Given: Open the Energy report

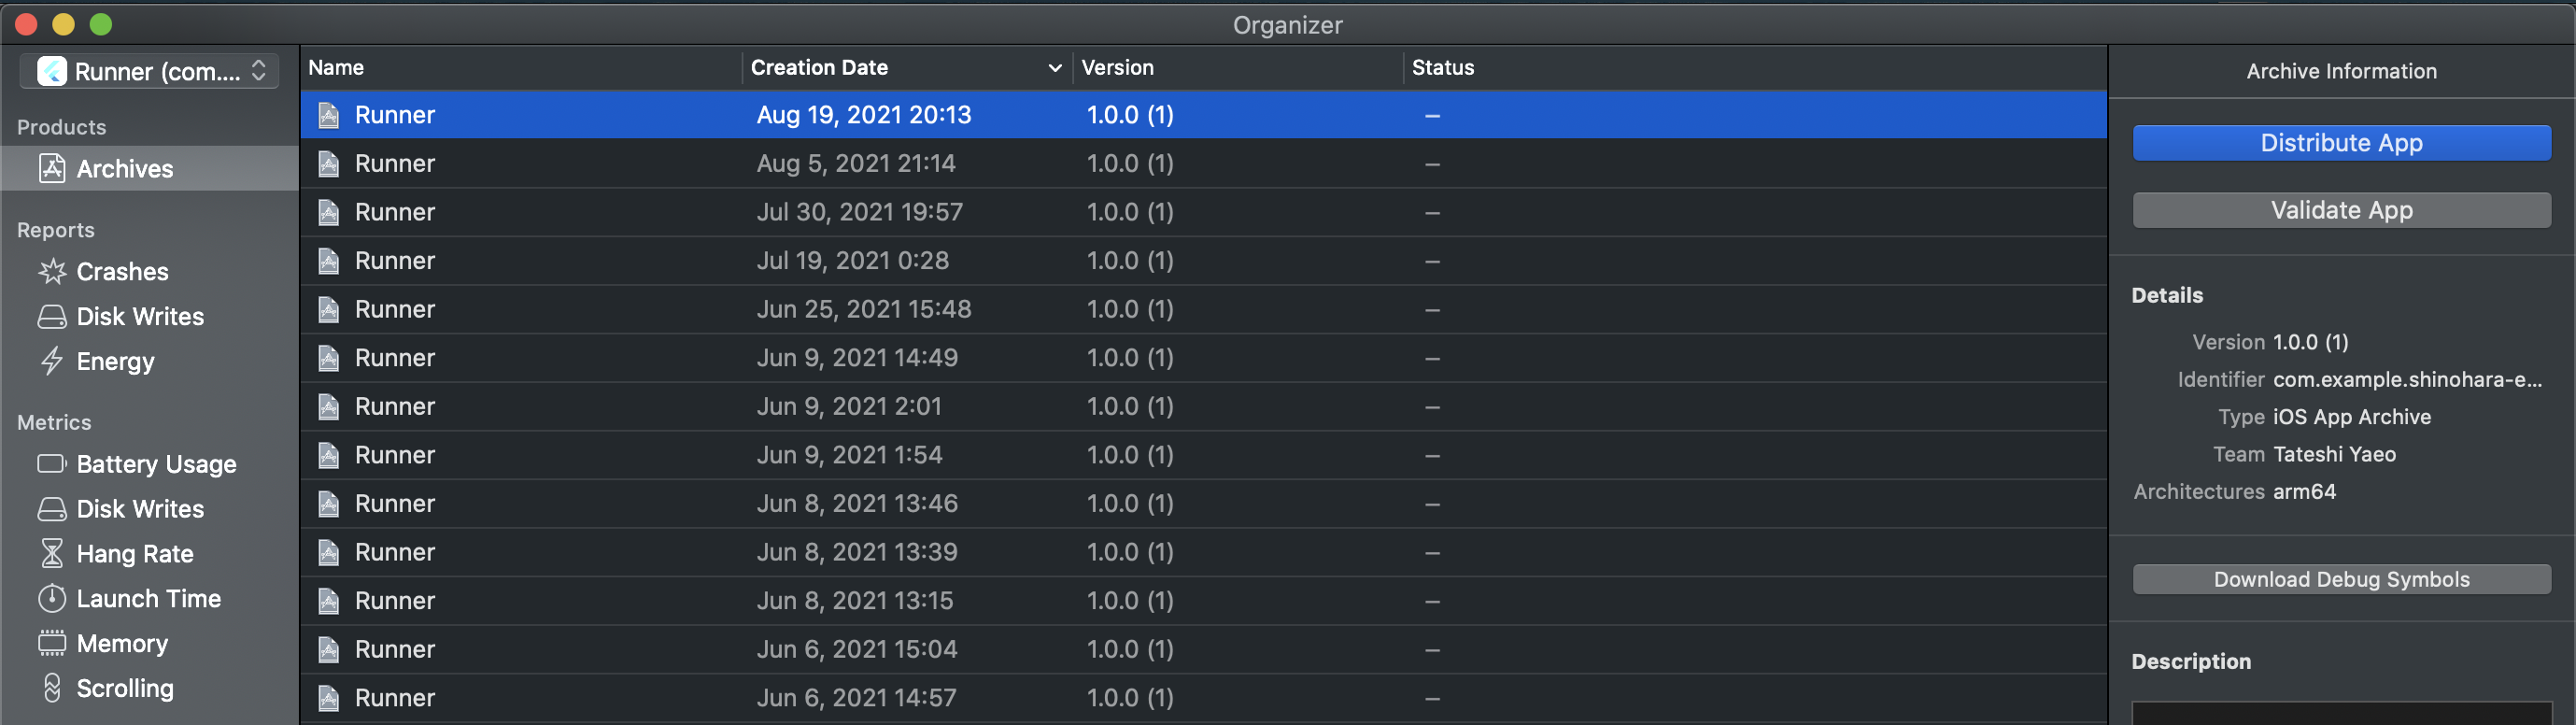Looking at the screenshot, I should click(x=116, y=361).
